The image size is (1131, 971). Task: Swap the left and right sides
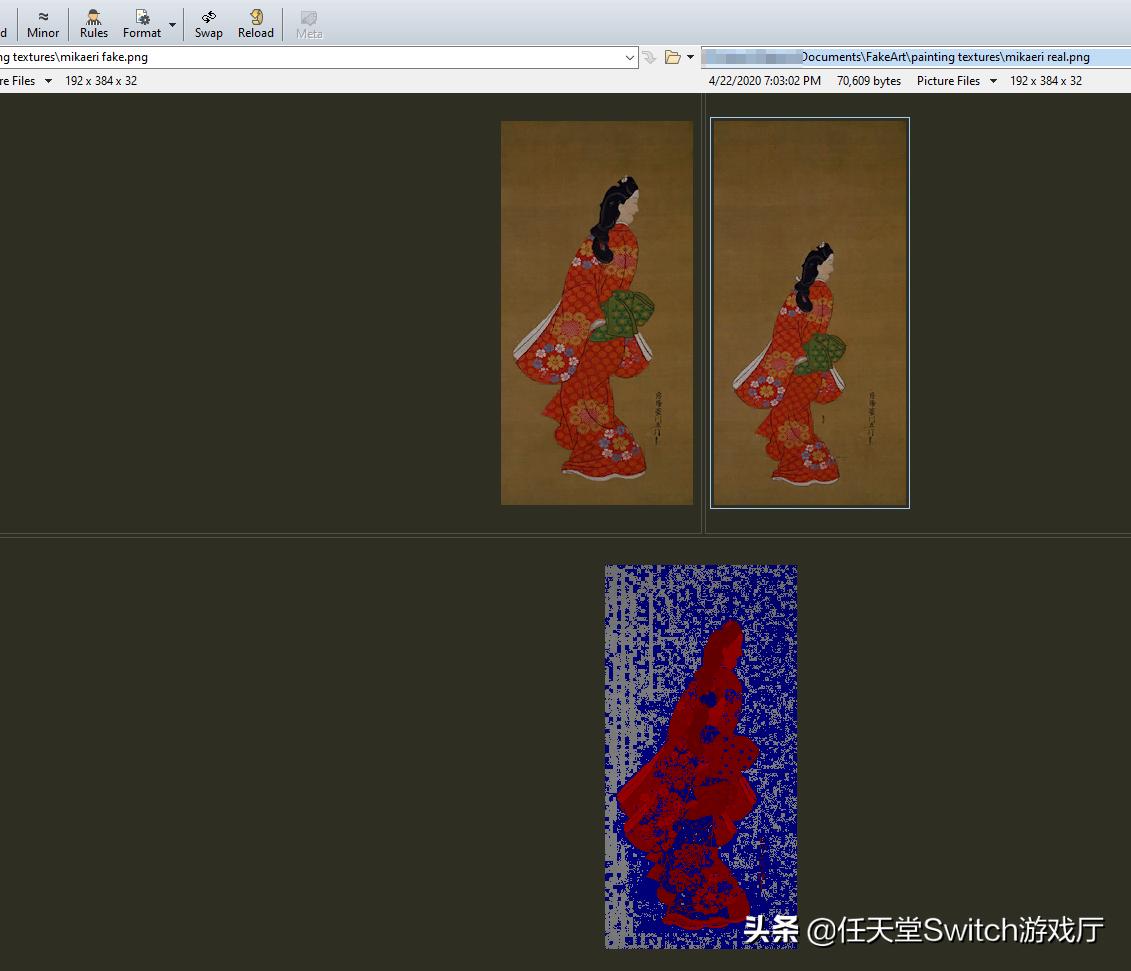[208, 24]
